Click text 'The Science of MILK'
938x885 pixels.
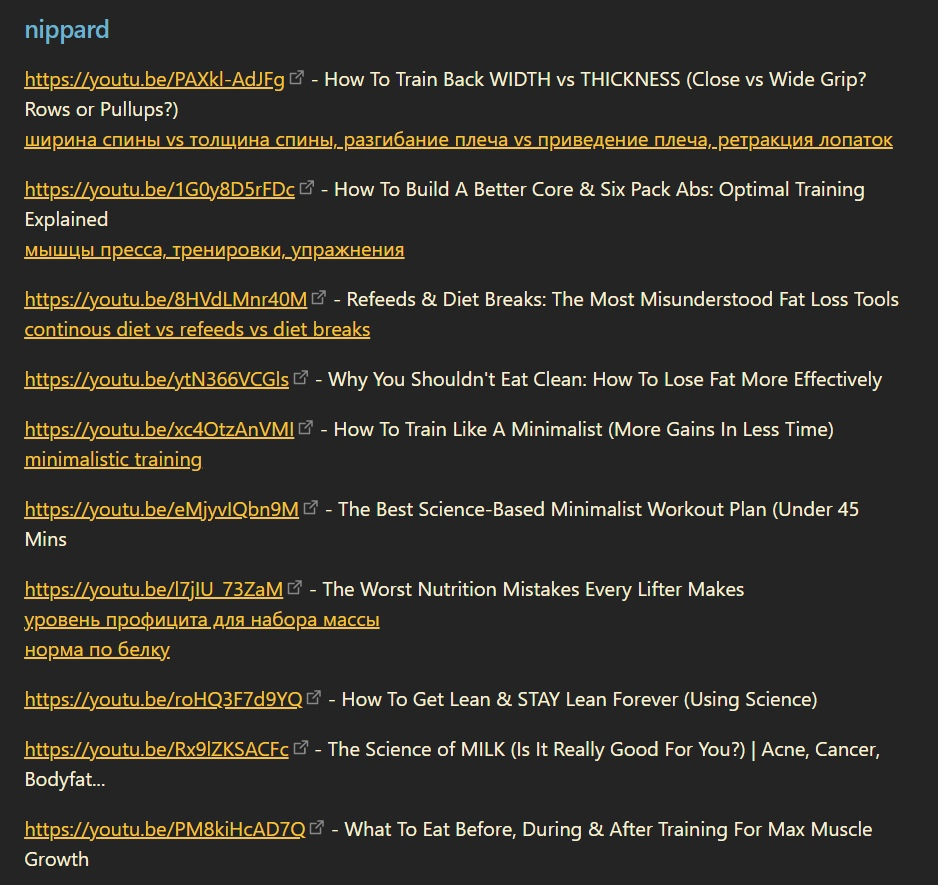pyautogui.click(x=416, y=750)
